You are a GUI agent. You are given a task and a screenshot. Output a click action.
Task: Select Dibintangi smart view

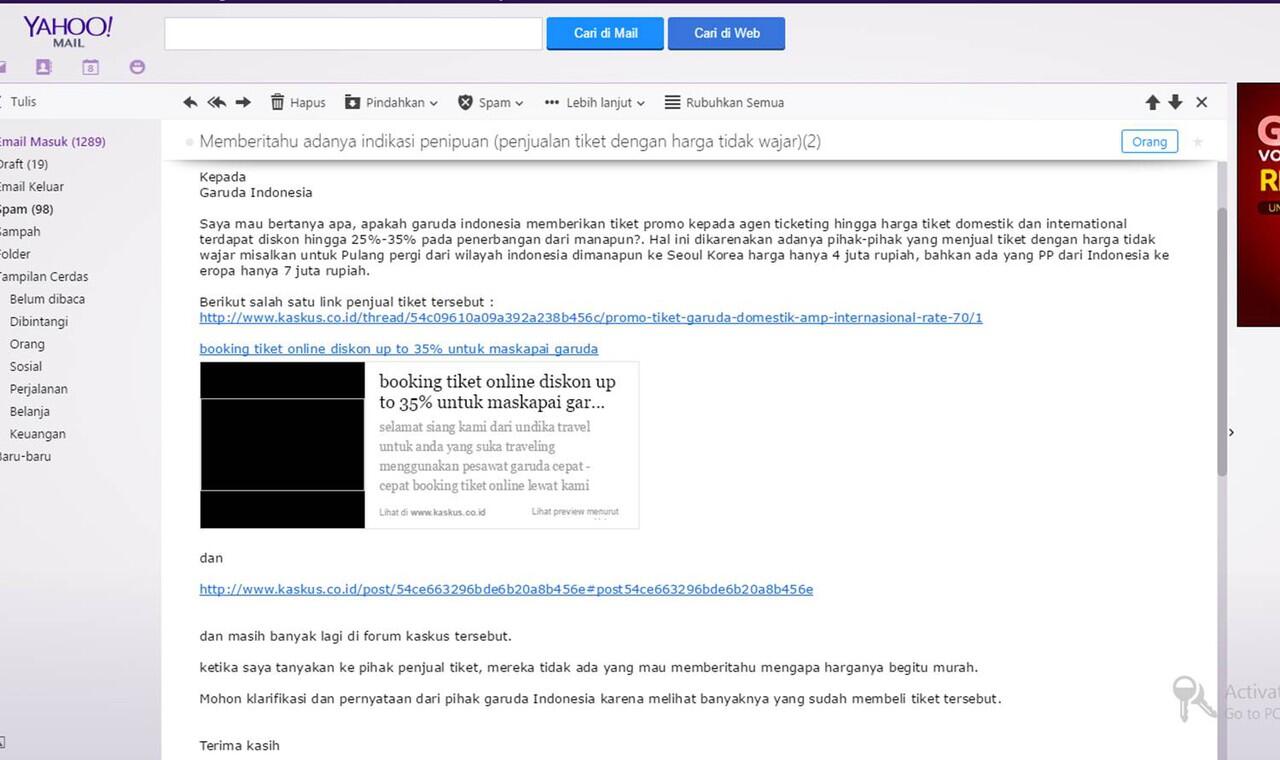tap(39, 322)
